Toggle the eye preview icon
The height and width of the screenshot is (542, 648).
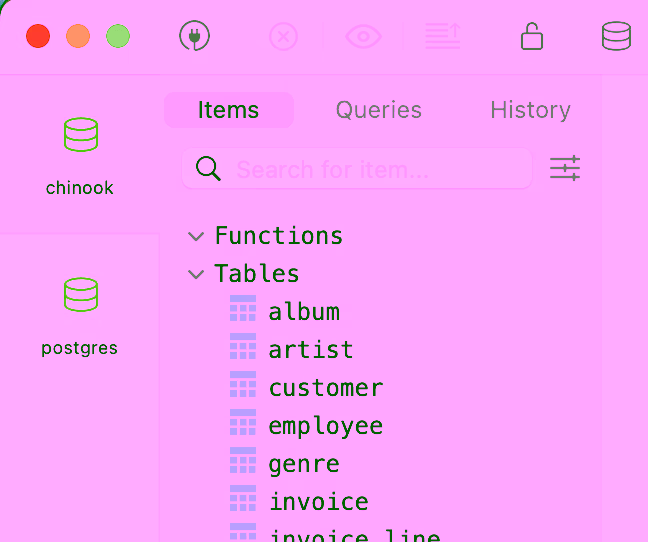click(363, 37)
